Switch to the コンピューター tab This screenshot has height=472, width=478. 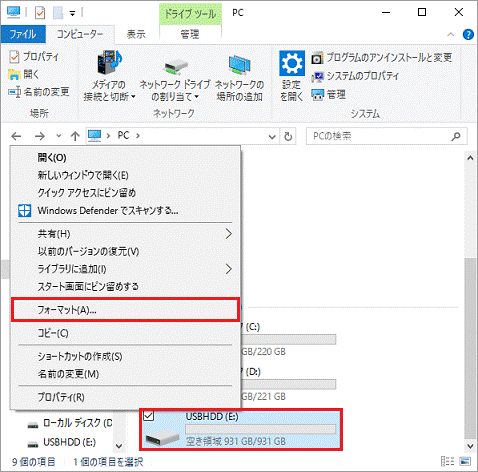80,34
